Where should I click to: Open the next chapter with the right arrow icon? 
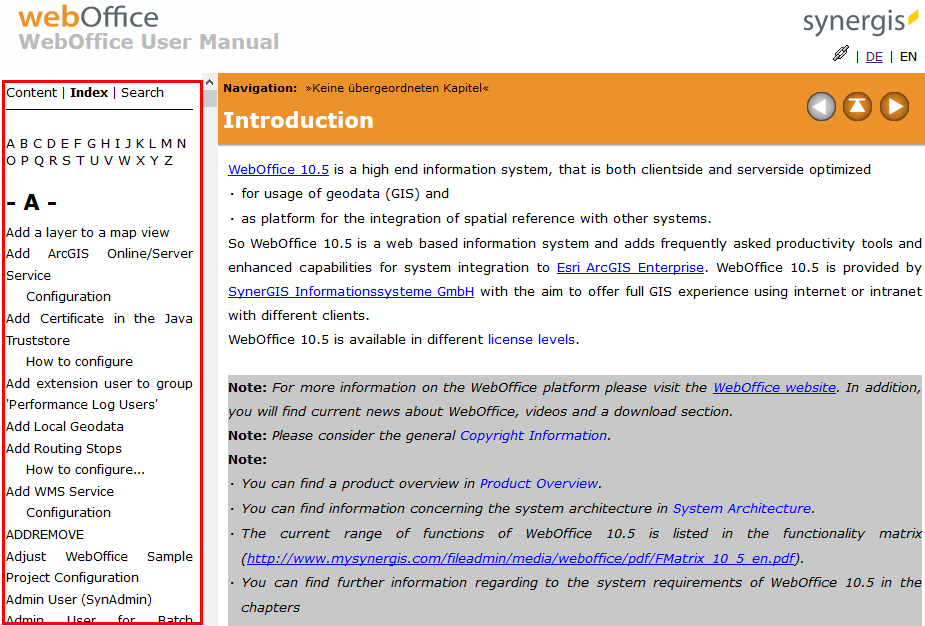coord(893,106)
